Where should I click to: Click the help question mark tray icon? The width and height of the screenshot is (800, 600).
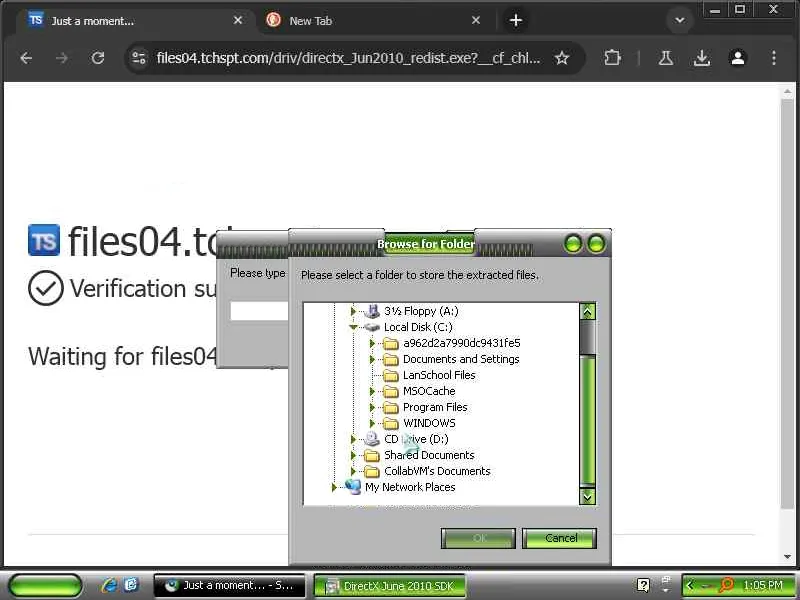click(644, 585)
